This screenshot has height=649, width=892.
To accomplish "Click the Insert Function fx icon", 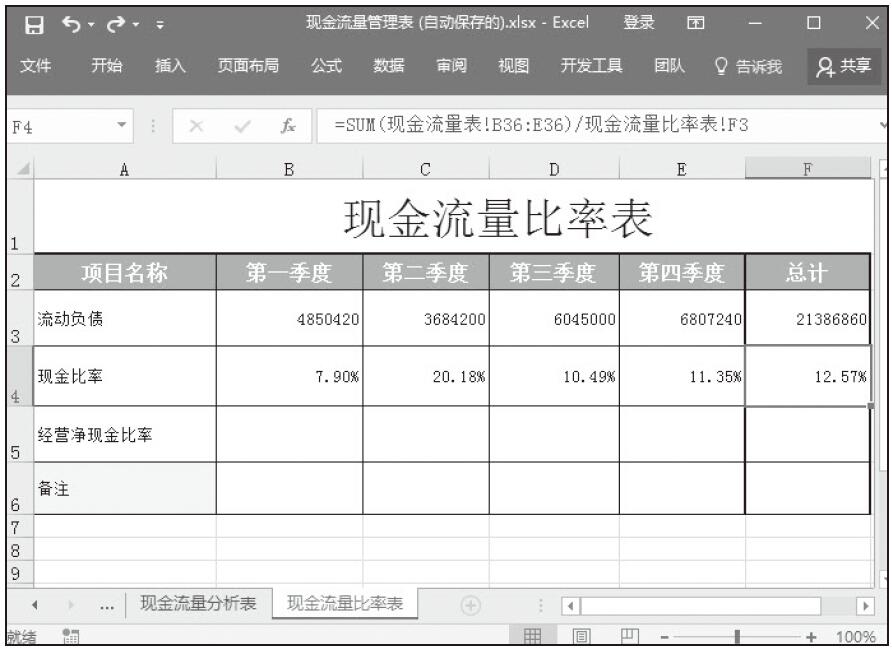I will (287, 127).
